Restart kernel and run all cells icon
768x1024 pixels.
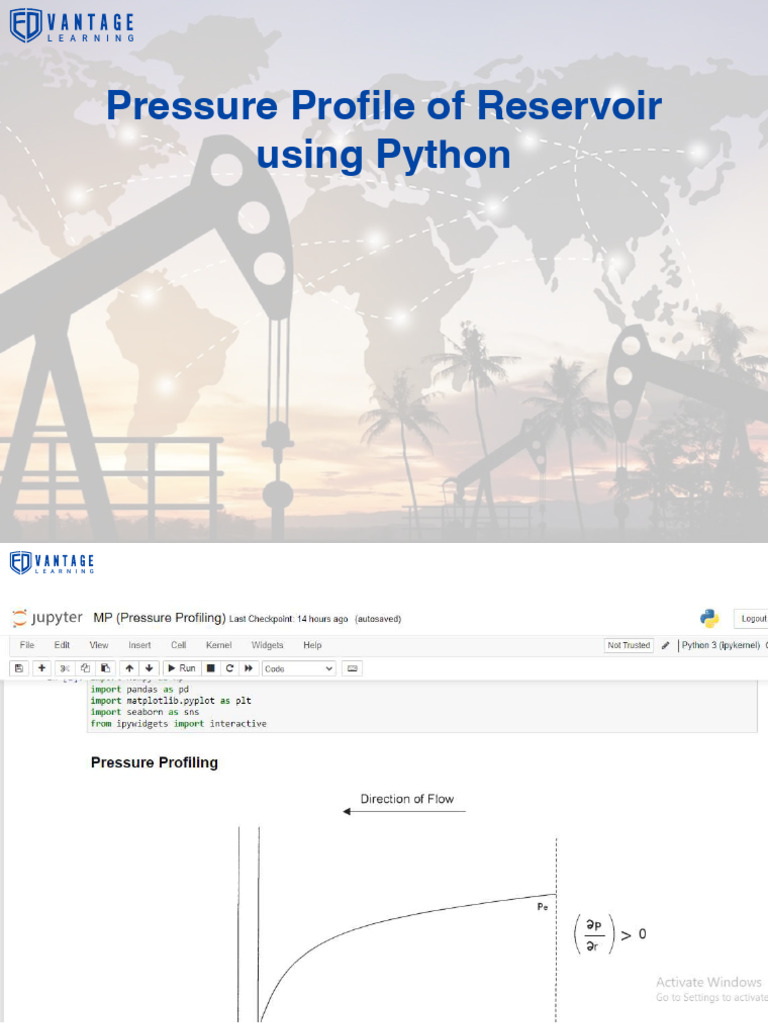click(248, 668)
